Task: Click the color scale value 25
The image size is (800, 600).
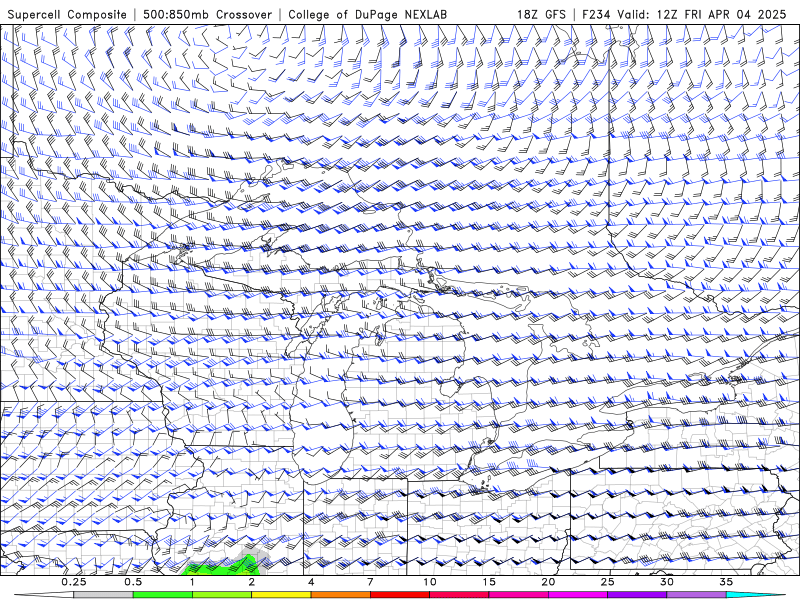Action: 608,582
